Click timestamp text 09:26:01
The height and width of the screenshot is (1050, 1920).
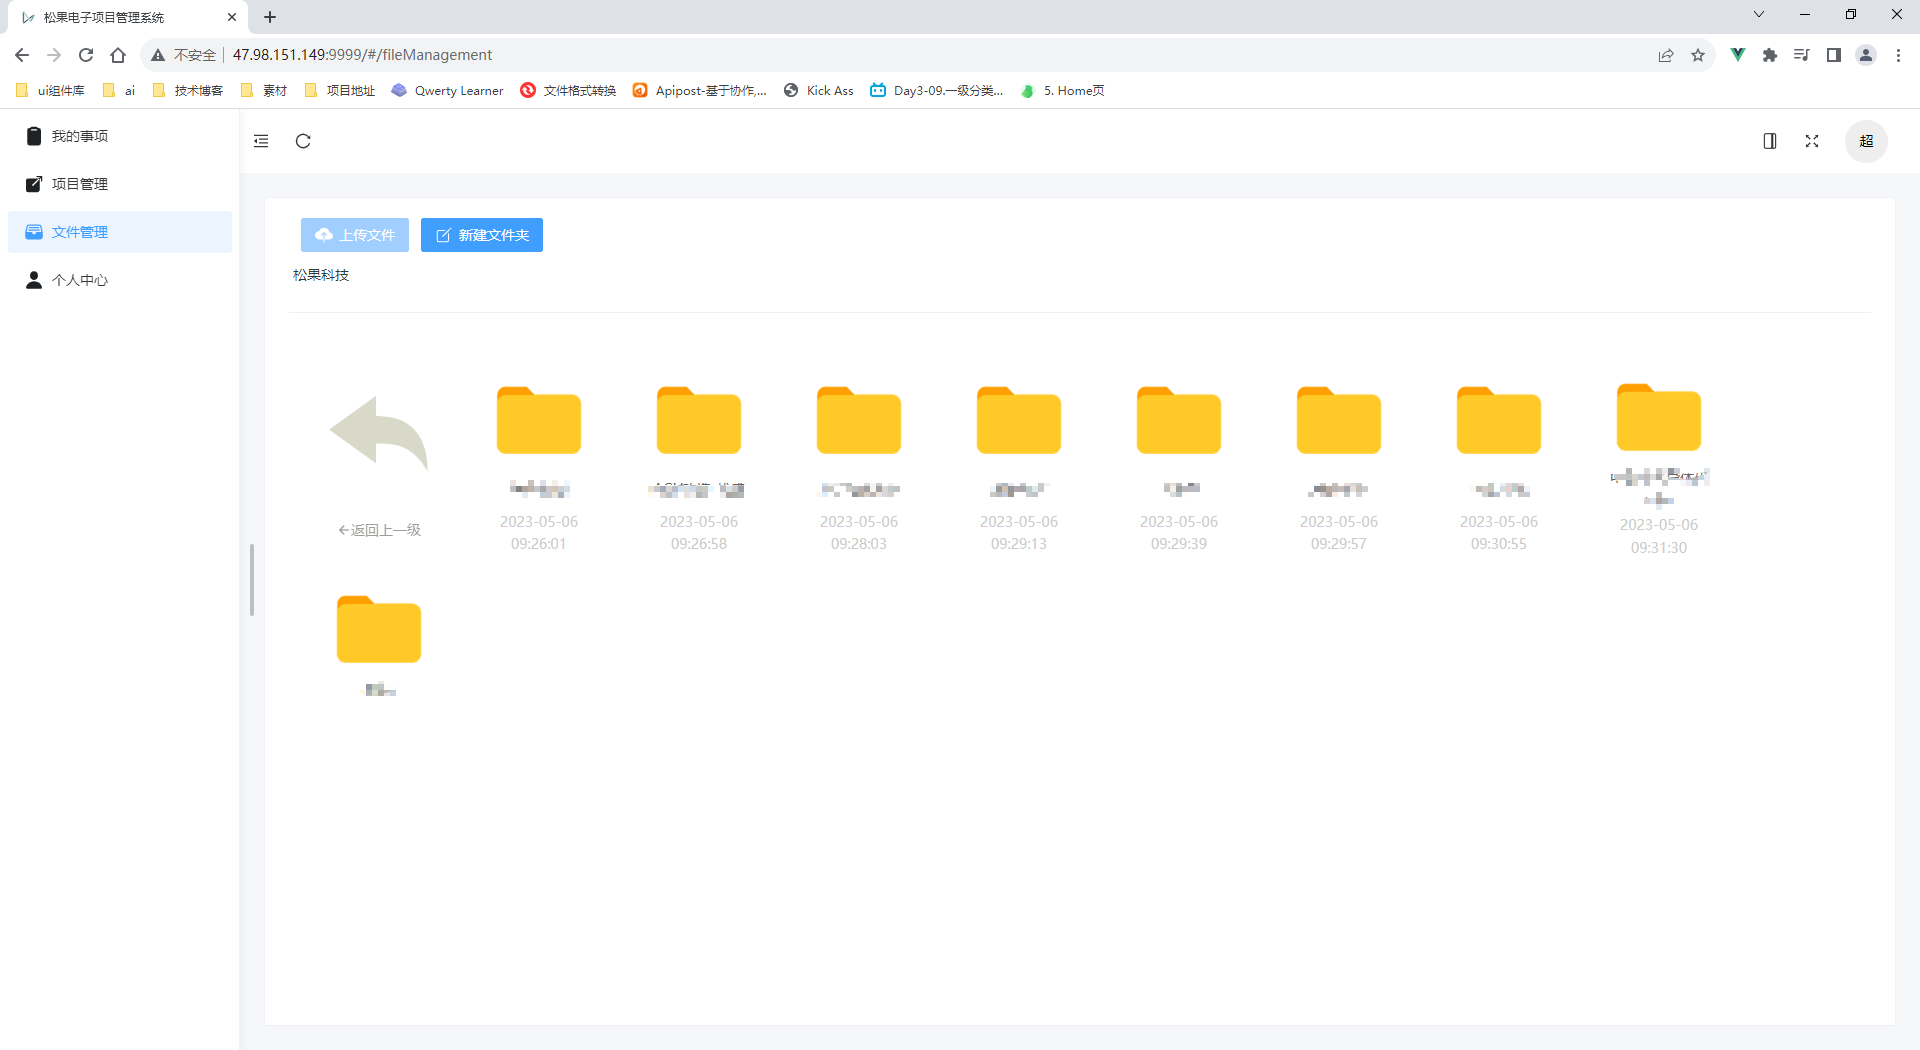539,544
